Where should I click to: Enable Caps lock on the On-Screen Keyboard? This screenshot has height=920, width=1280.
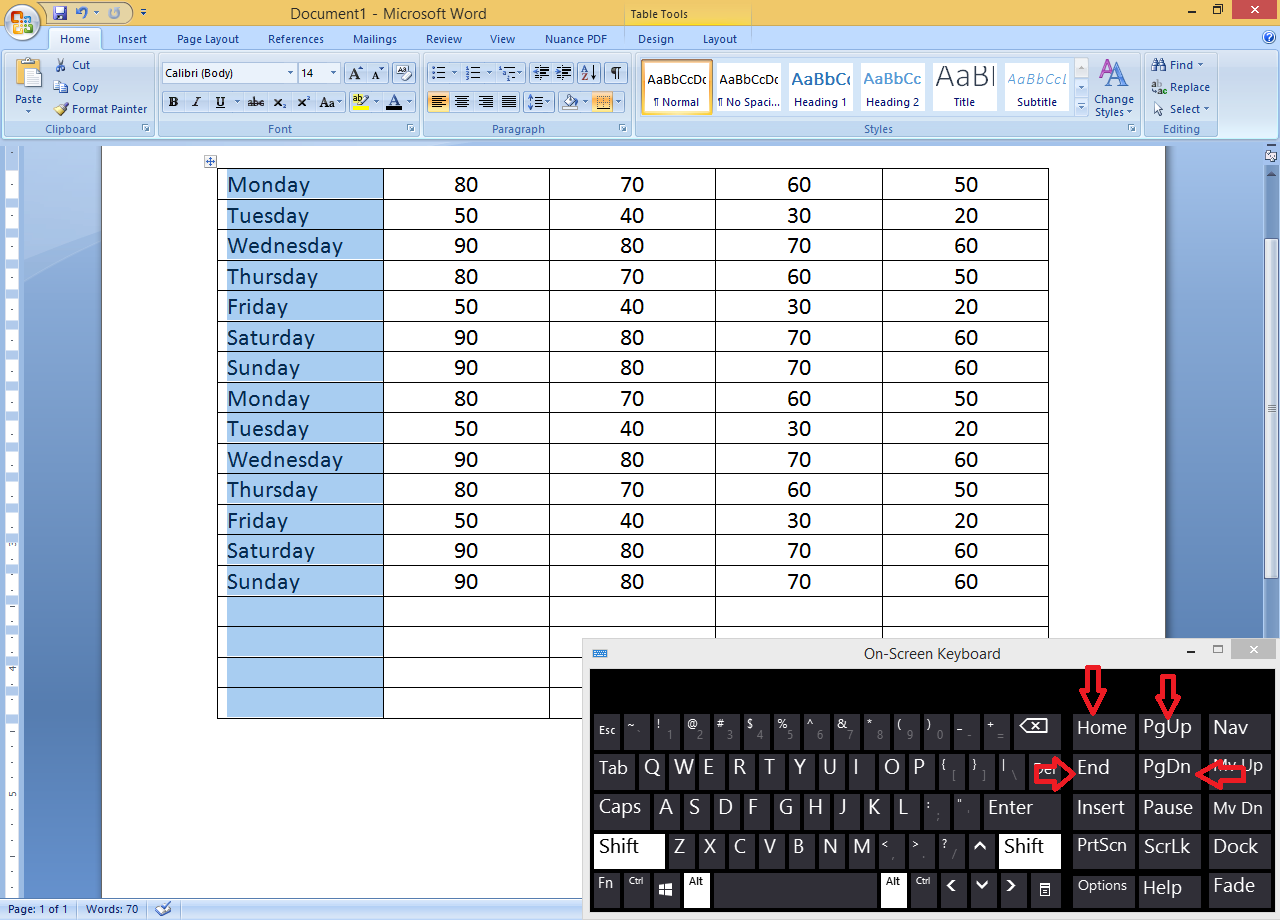(x=620, y=807)
